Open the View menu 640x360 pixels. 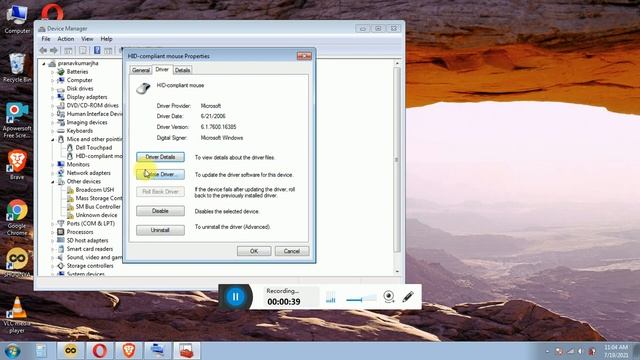[x=87, y=39]
